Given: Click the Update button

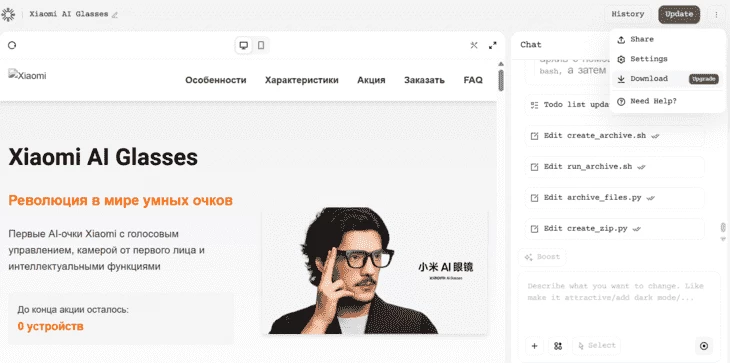Looking at the screenshot, I should pos(679,14).
